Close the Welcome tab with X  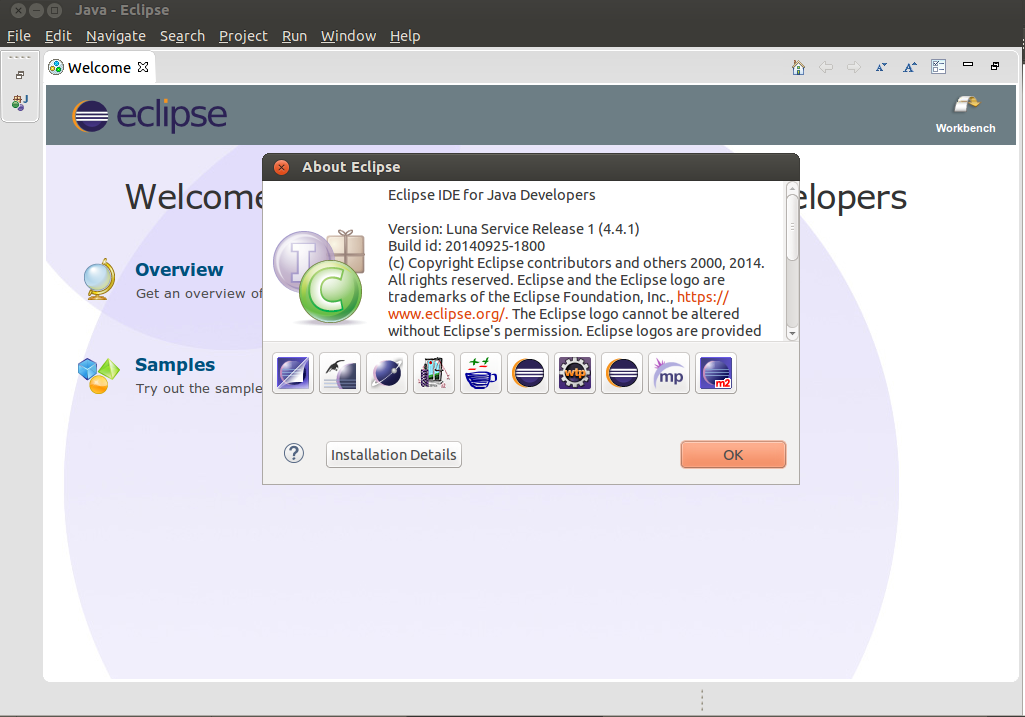click(x=143, y=67)
